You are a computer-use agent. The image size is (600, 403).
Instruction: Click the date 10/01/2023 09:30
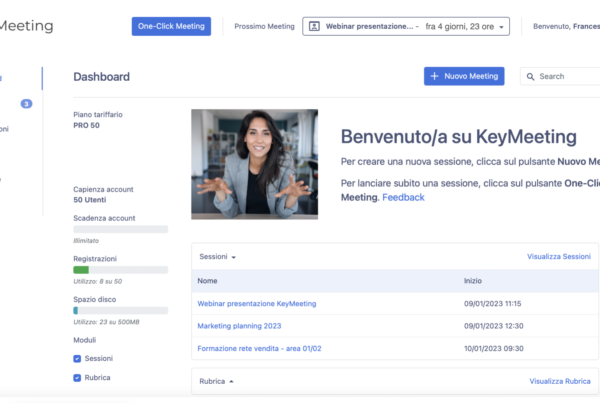point(494,349)
